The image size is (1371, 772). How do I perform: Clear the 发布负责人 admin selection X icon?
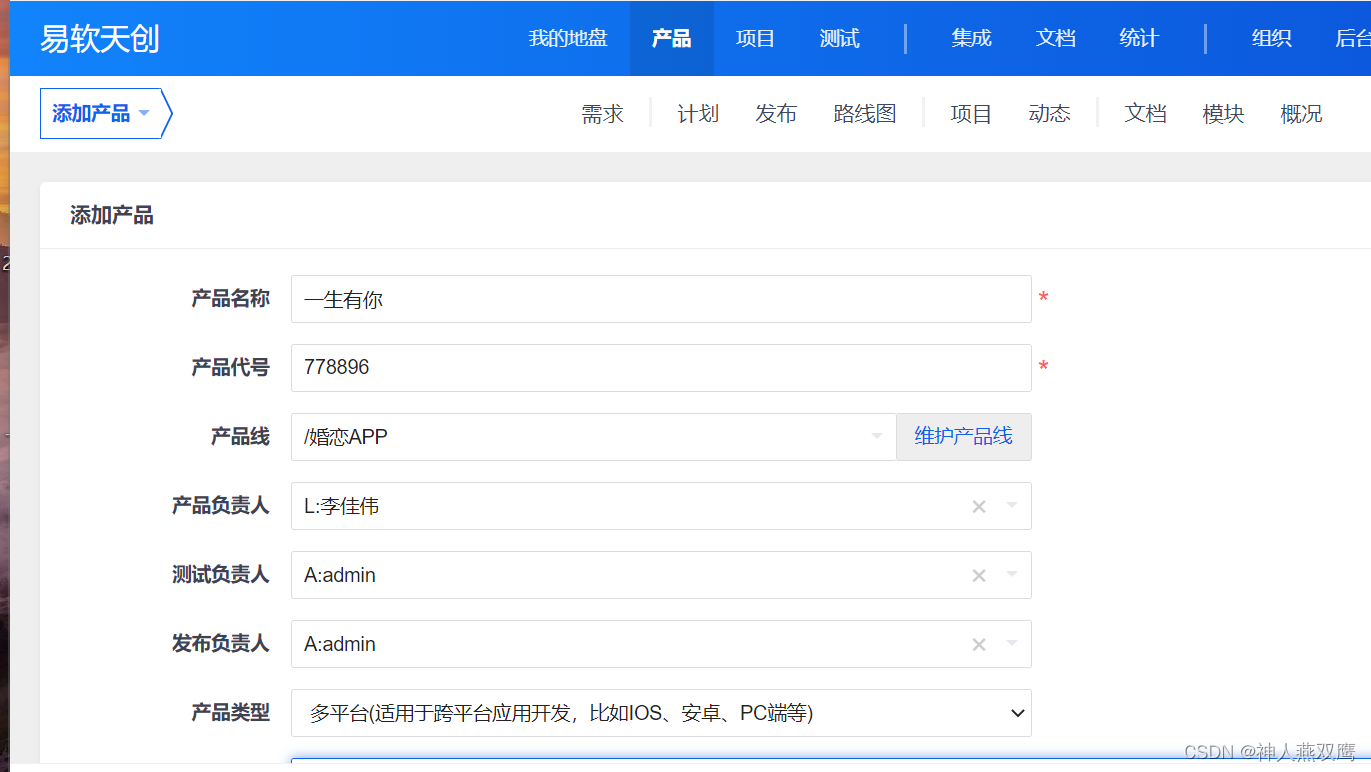[x=979, y=645]
